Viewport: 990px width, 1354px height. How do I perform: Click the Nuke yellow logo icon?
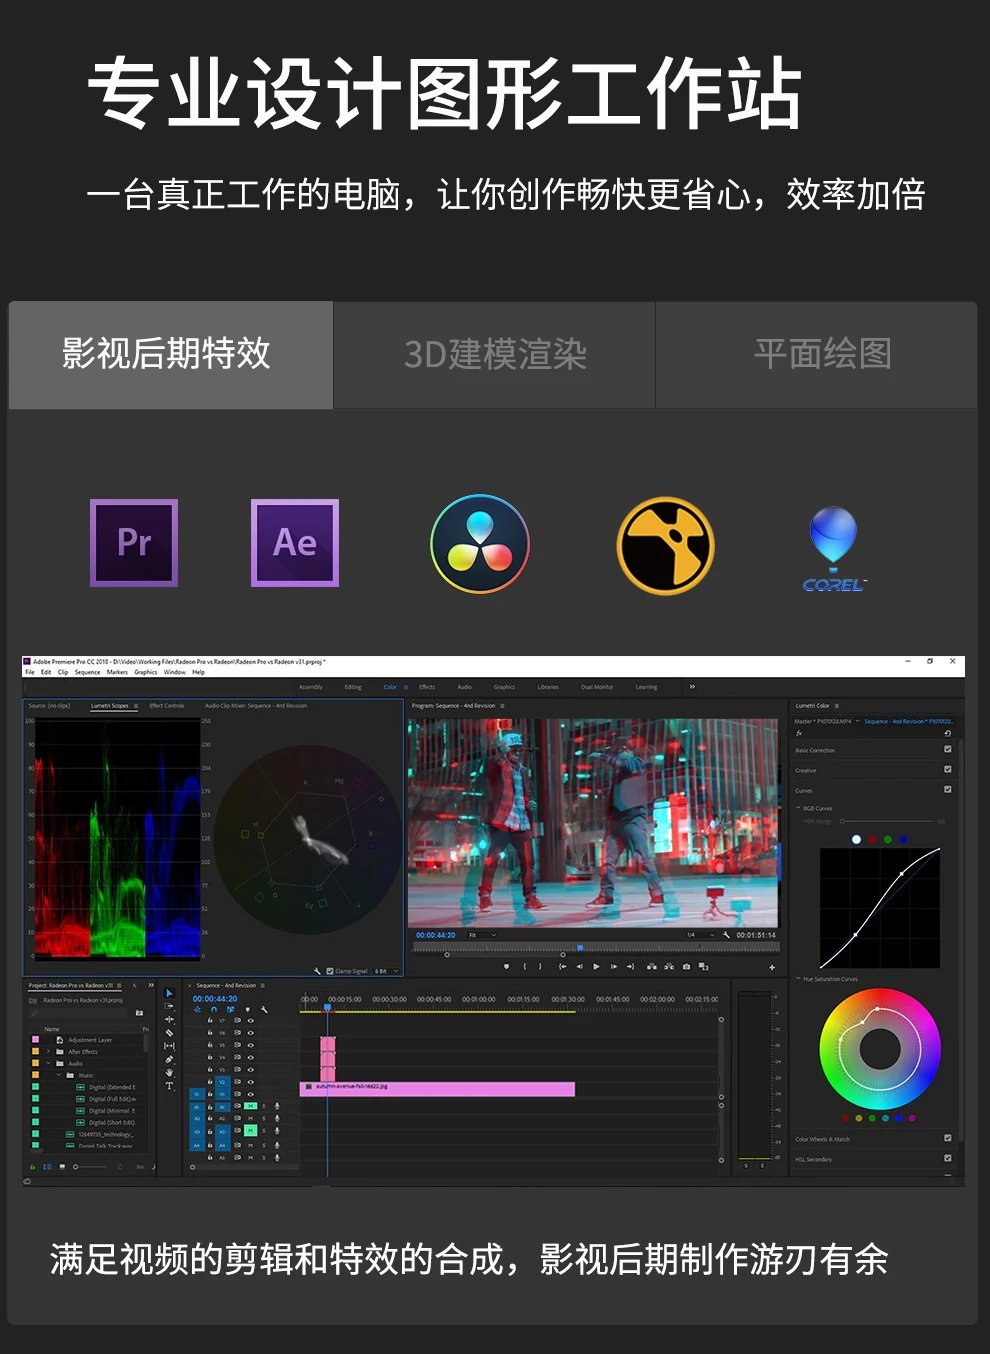tap(666, 546)
